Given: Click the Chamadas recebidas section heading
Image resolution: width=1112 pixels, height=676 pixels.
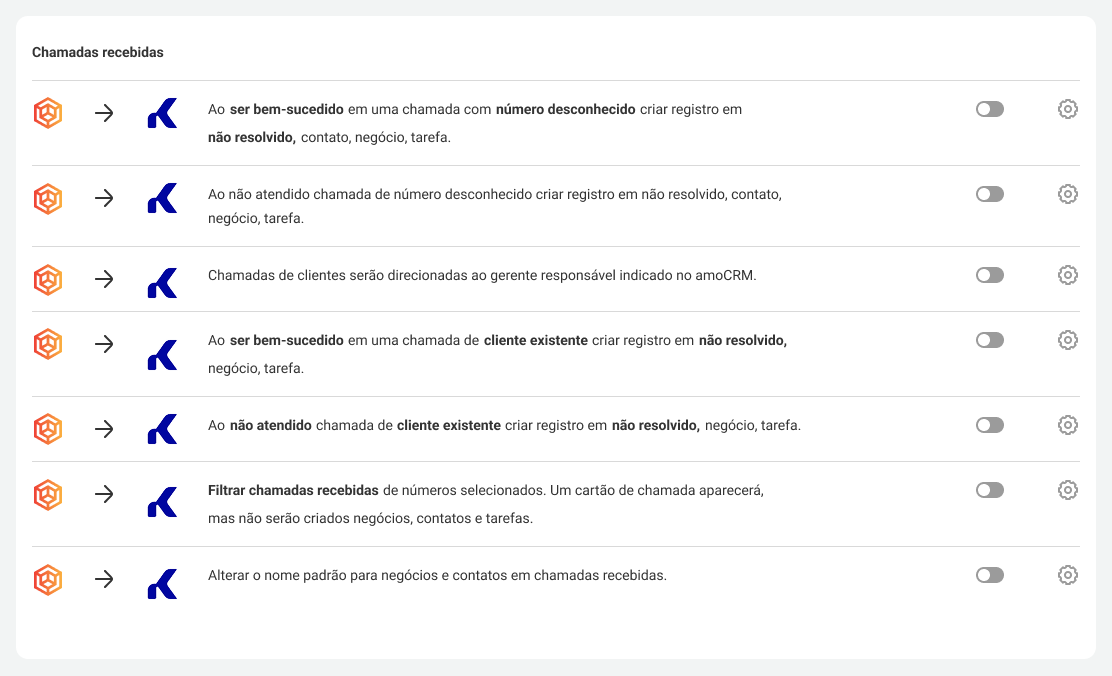Looking at the screenshot, I should [x=98, y=53].
